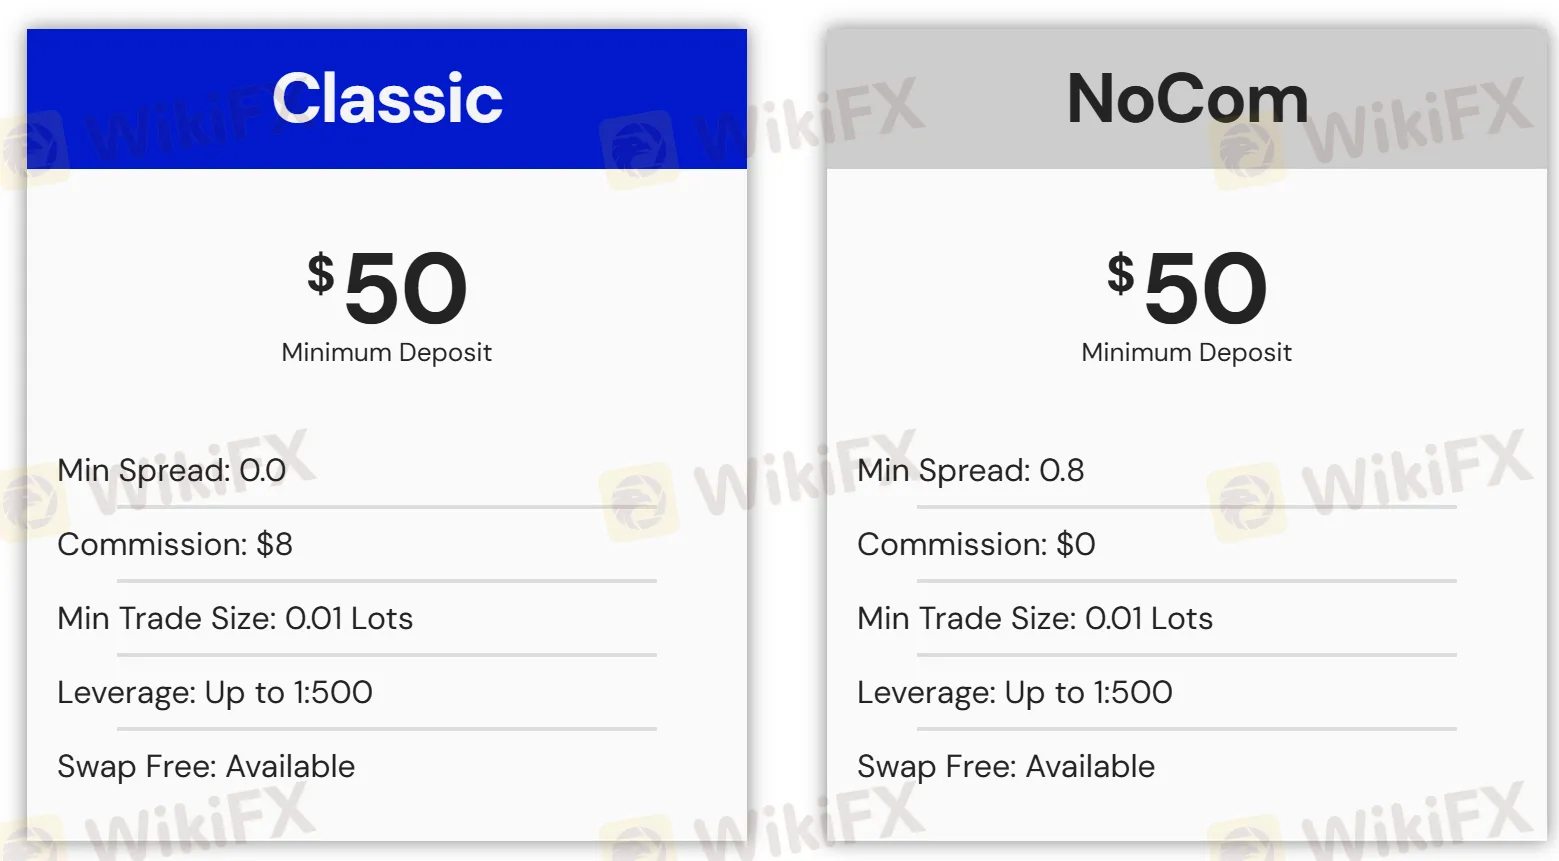Click Classic Commission: $8 row
This screenshot has height=861, width=1559.
click(175, 544)
